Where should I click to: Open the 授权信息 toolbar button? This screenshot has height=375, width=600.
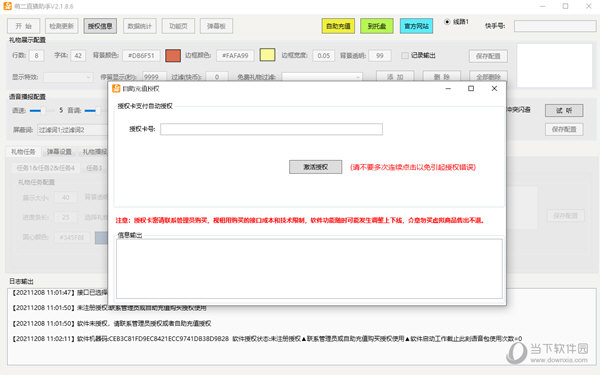click(100, 26)
